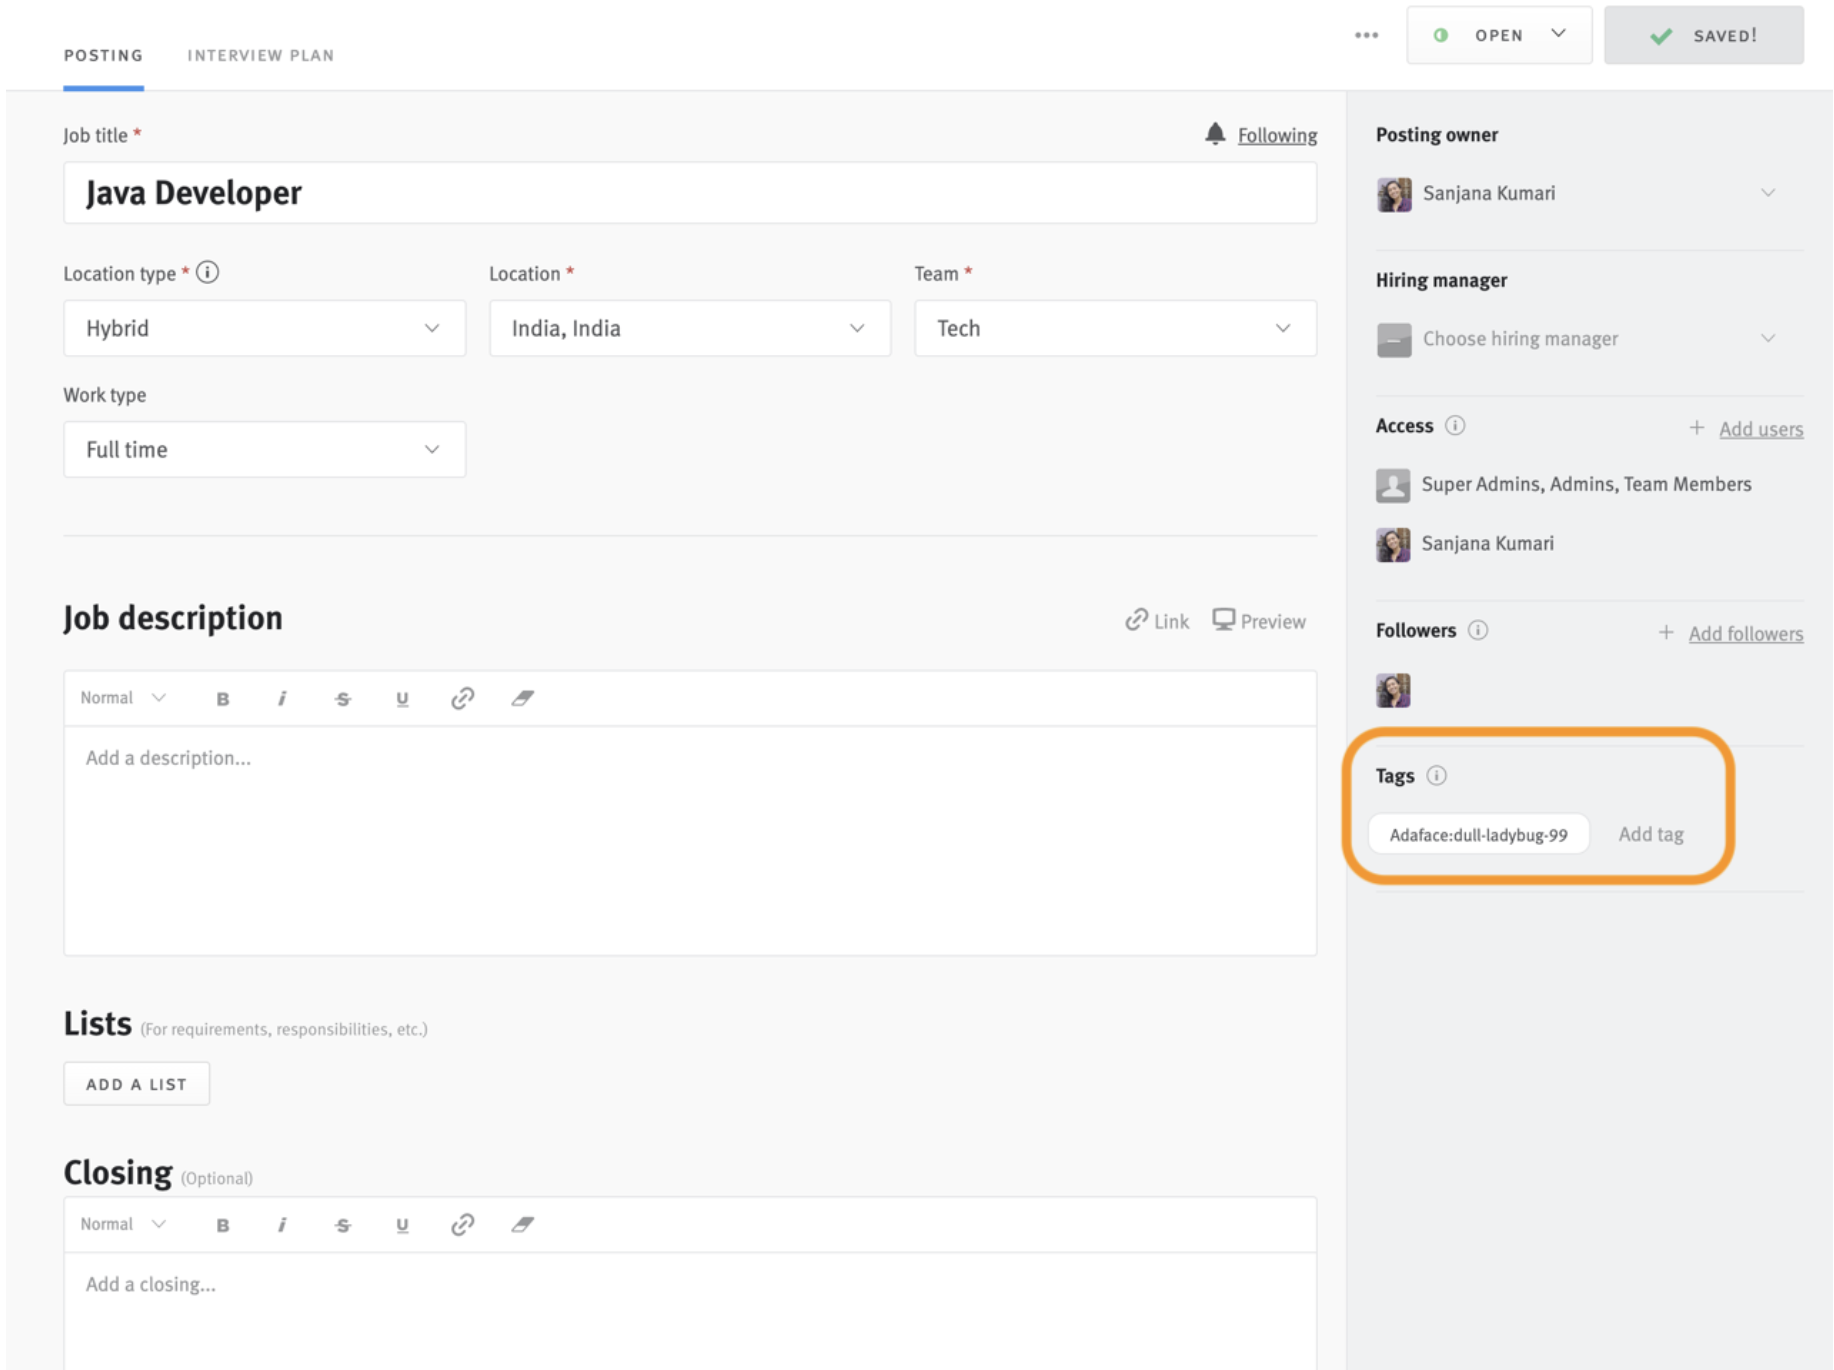Open the Location type dropdown showing Hybrid
This screenshot has height=1370, width=1834.
tap(264, 328)
